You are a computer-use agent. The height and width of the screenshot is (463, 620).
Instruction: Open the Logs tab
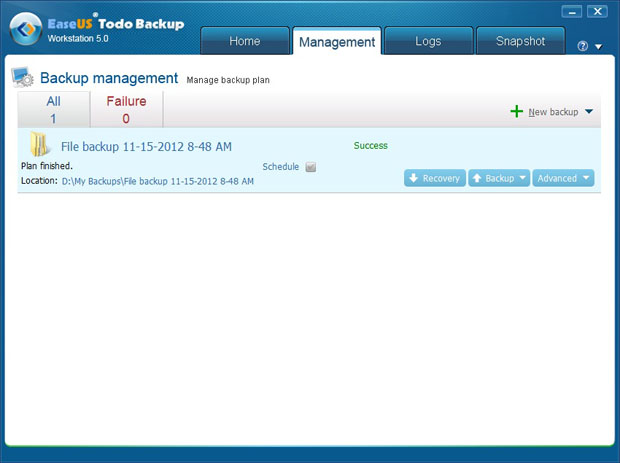pyautogui.click(x=428, y=41)
